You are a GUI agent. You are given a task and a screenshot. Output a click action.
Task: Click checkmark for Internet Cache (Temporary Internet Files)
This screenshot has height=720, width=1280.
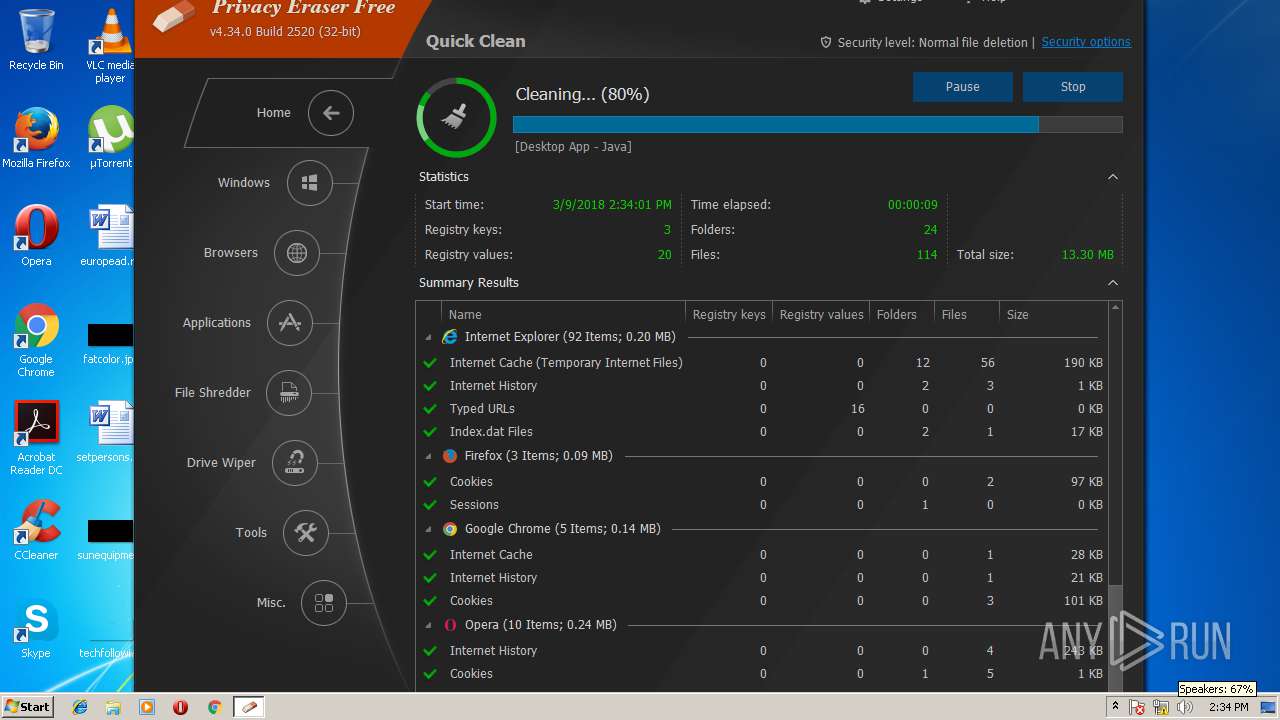point(430,363)
